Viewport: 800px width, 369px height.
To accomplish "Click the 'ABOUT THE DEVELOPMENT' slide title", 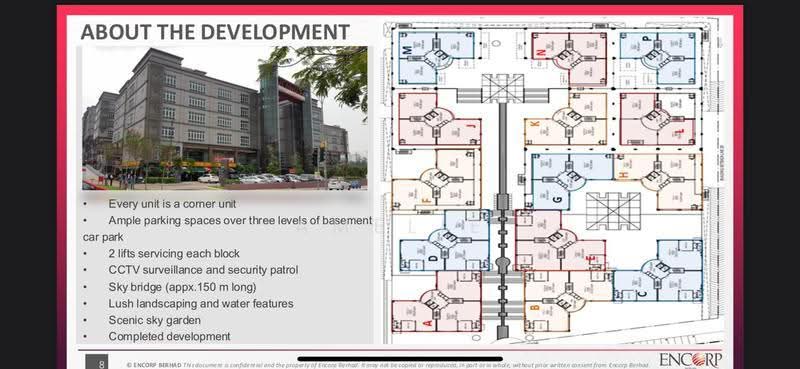I will point(215,32).
